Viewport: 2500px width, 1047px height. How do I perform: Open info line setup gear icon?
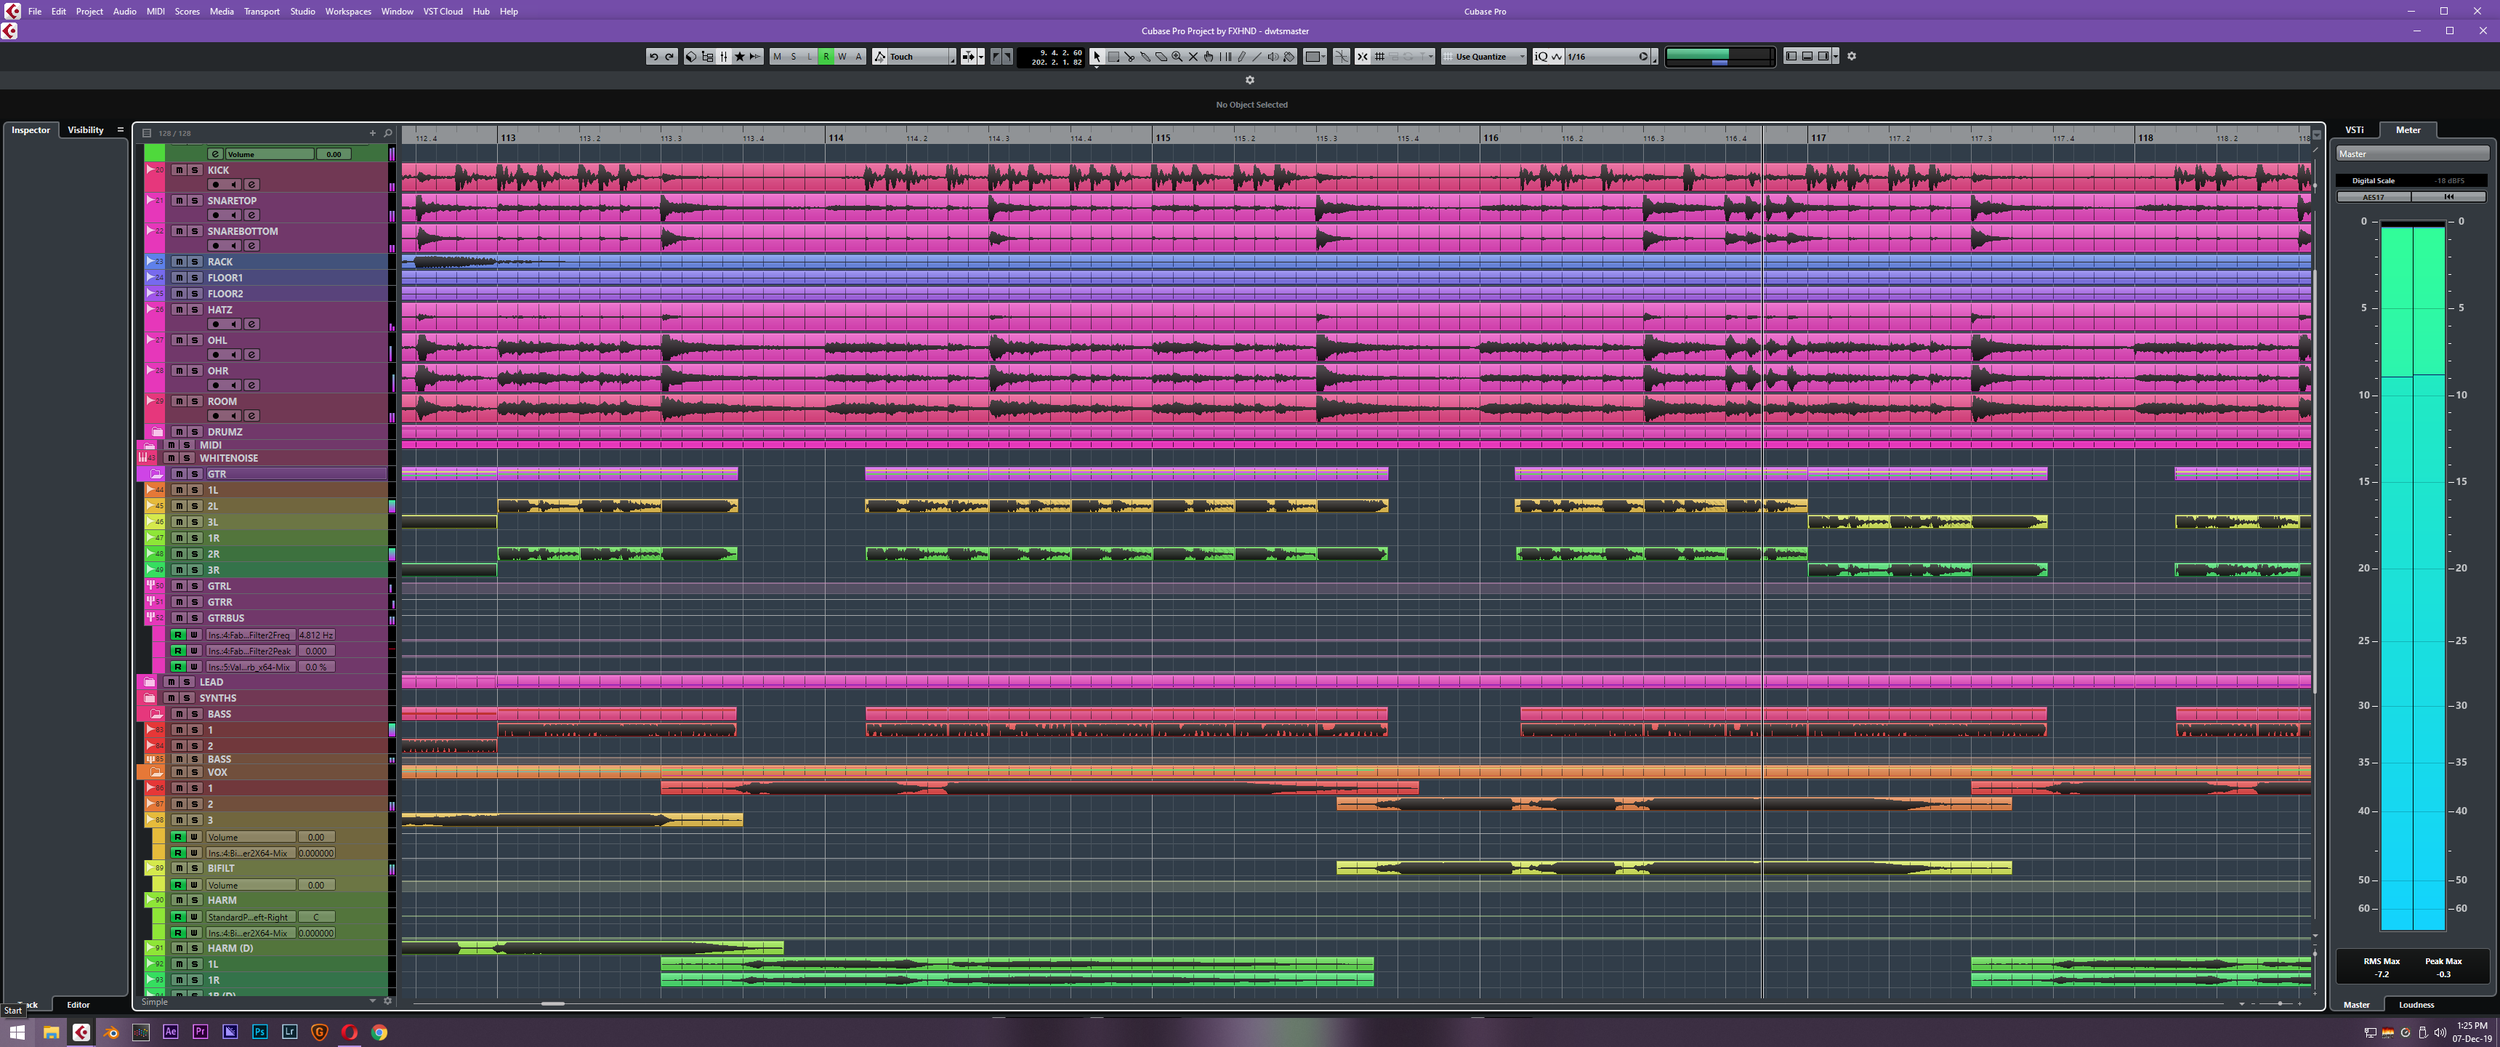[1249, 80]
